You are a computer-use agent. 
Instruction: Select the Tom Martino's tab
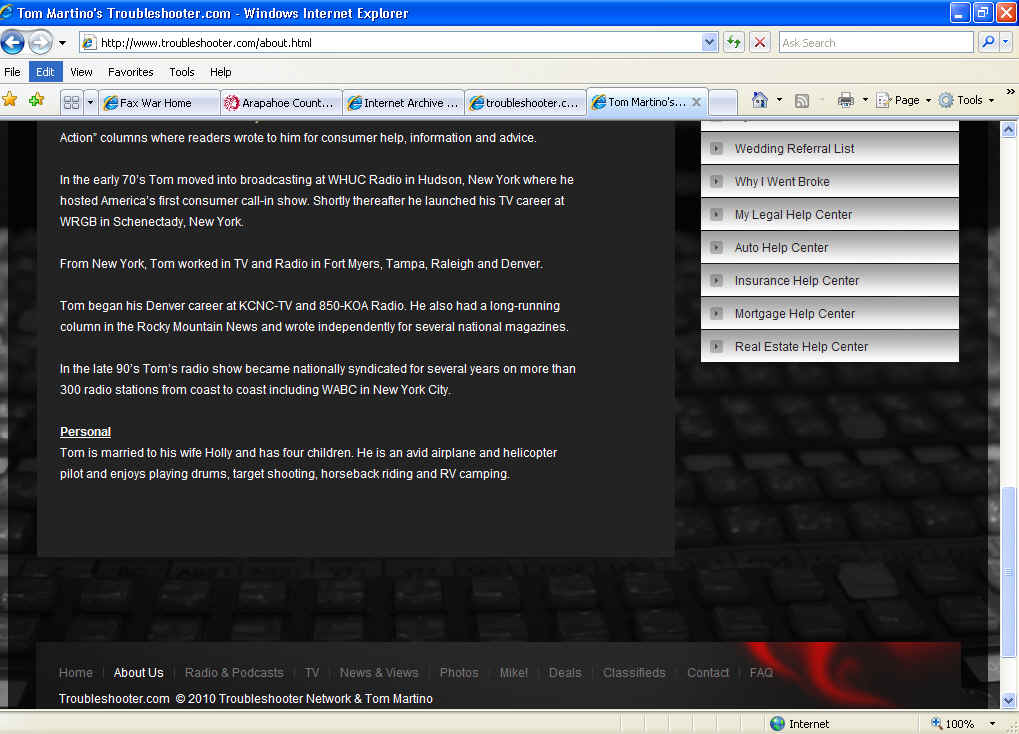639,102
